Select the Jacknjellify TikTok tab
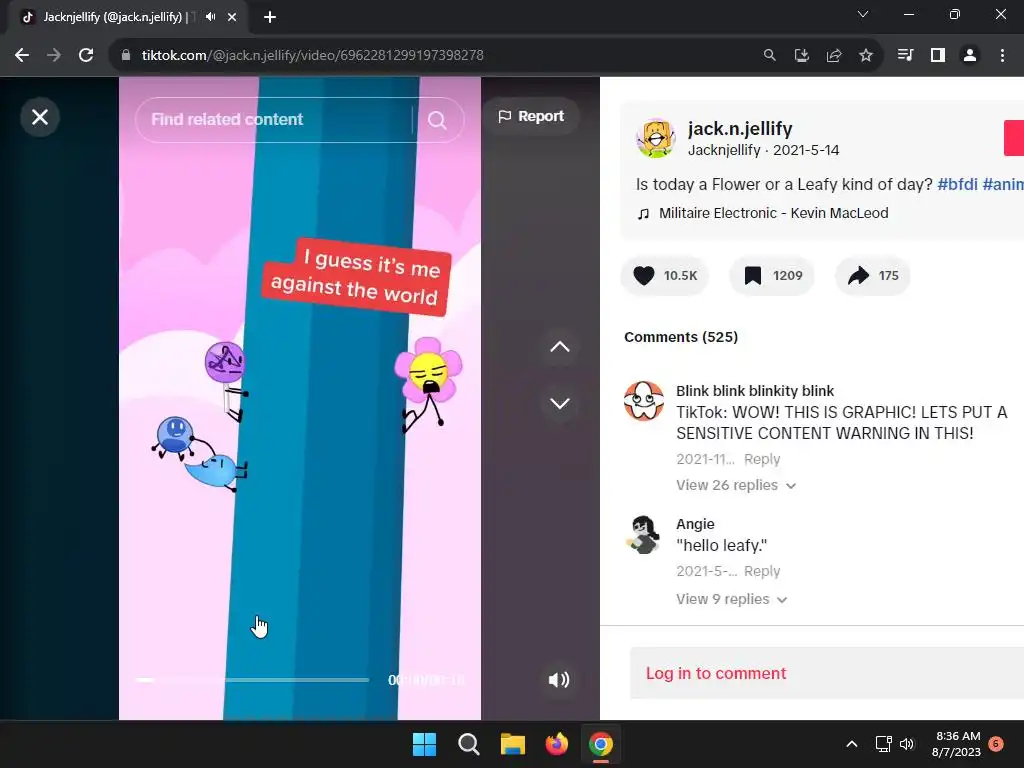 pyautogui.click(x=111, y=17)
